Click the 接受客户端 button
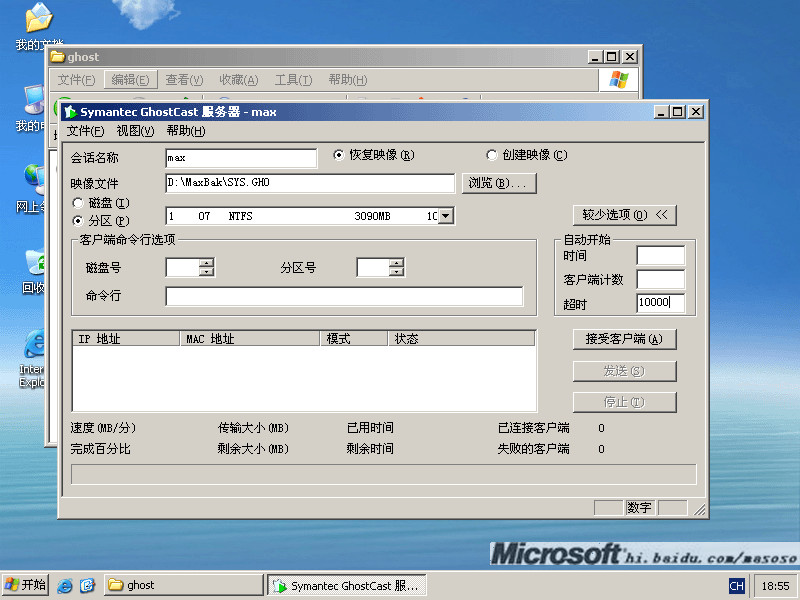 624,339
